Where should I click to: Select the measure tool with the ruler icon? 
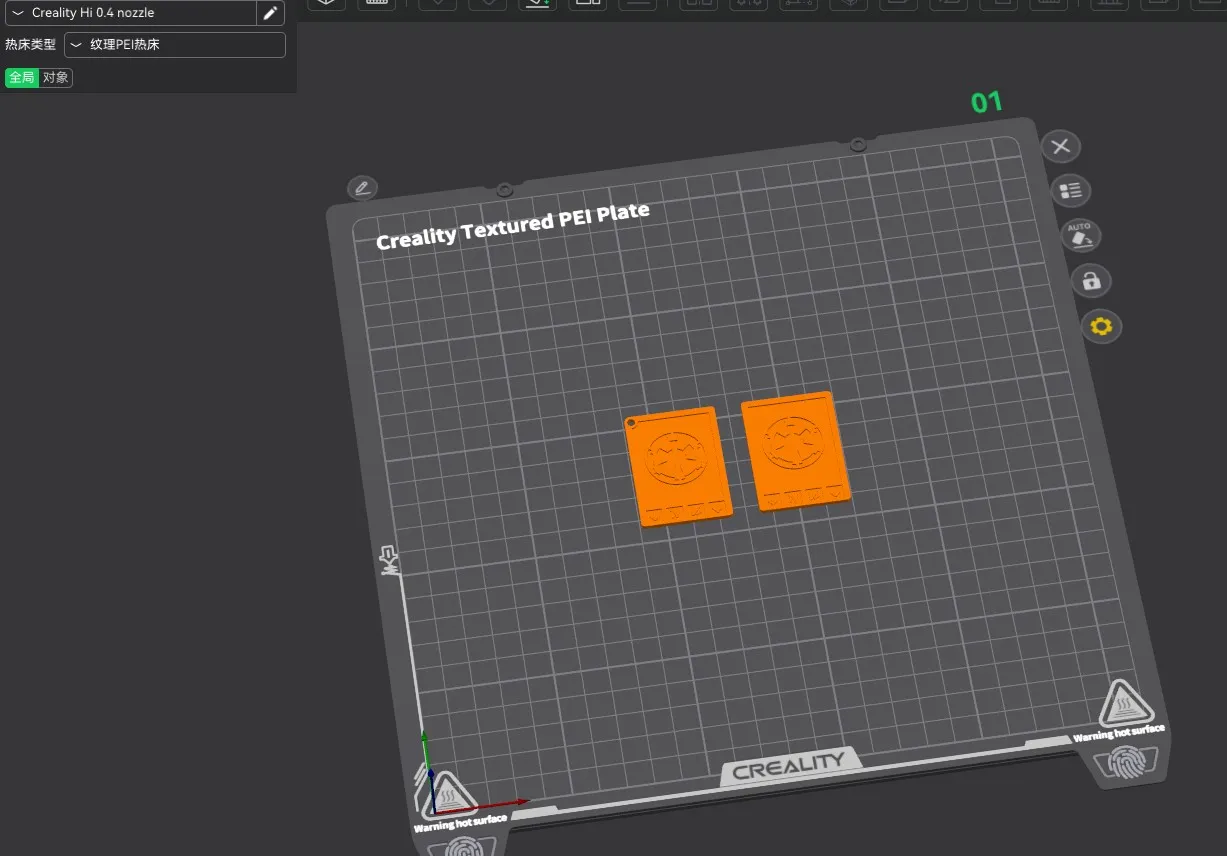pyautogui.click(x=377, y=5)
